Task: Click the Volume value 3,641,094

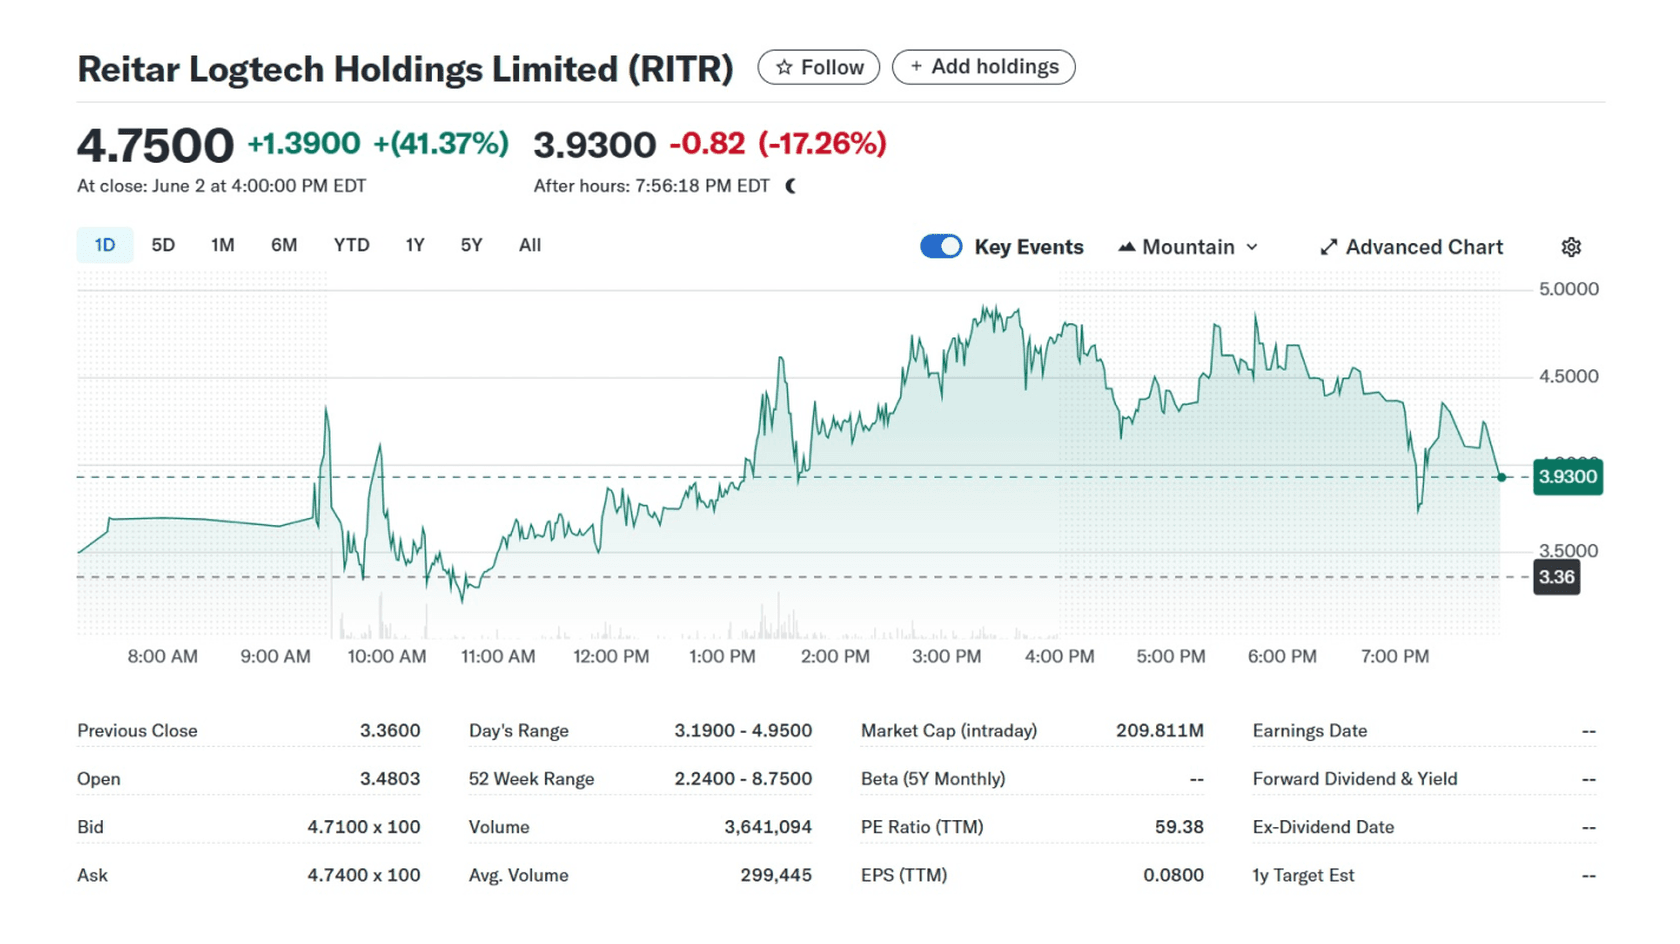Action: tap(768, 827)
